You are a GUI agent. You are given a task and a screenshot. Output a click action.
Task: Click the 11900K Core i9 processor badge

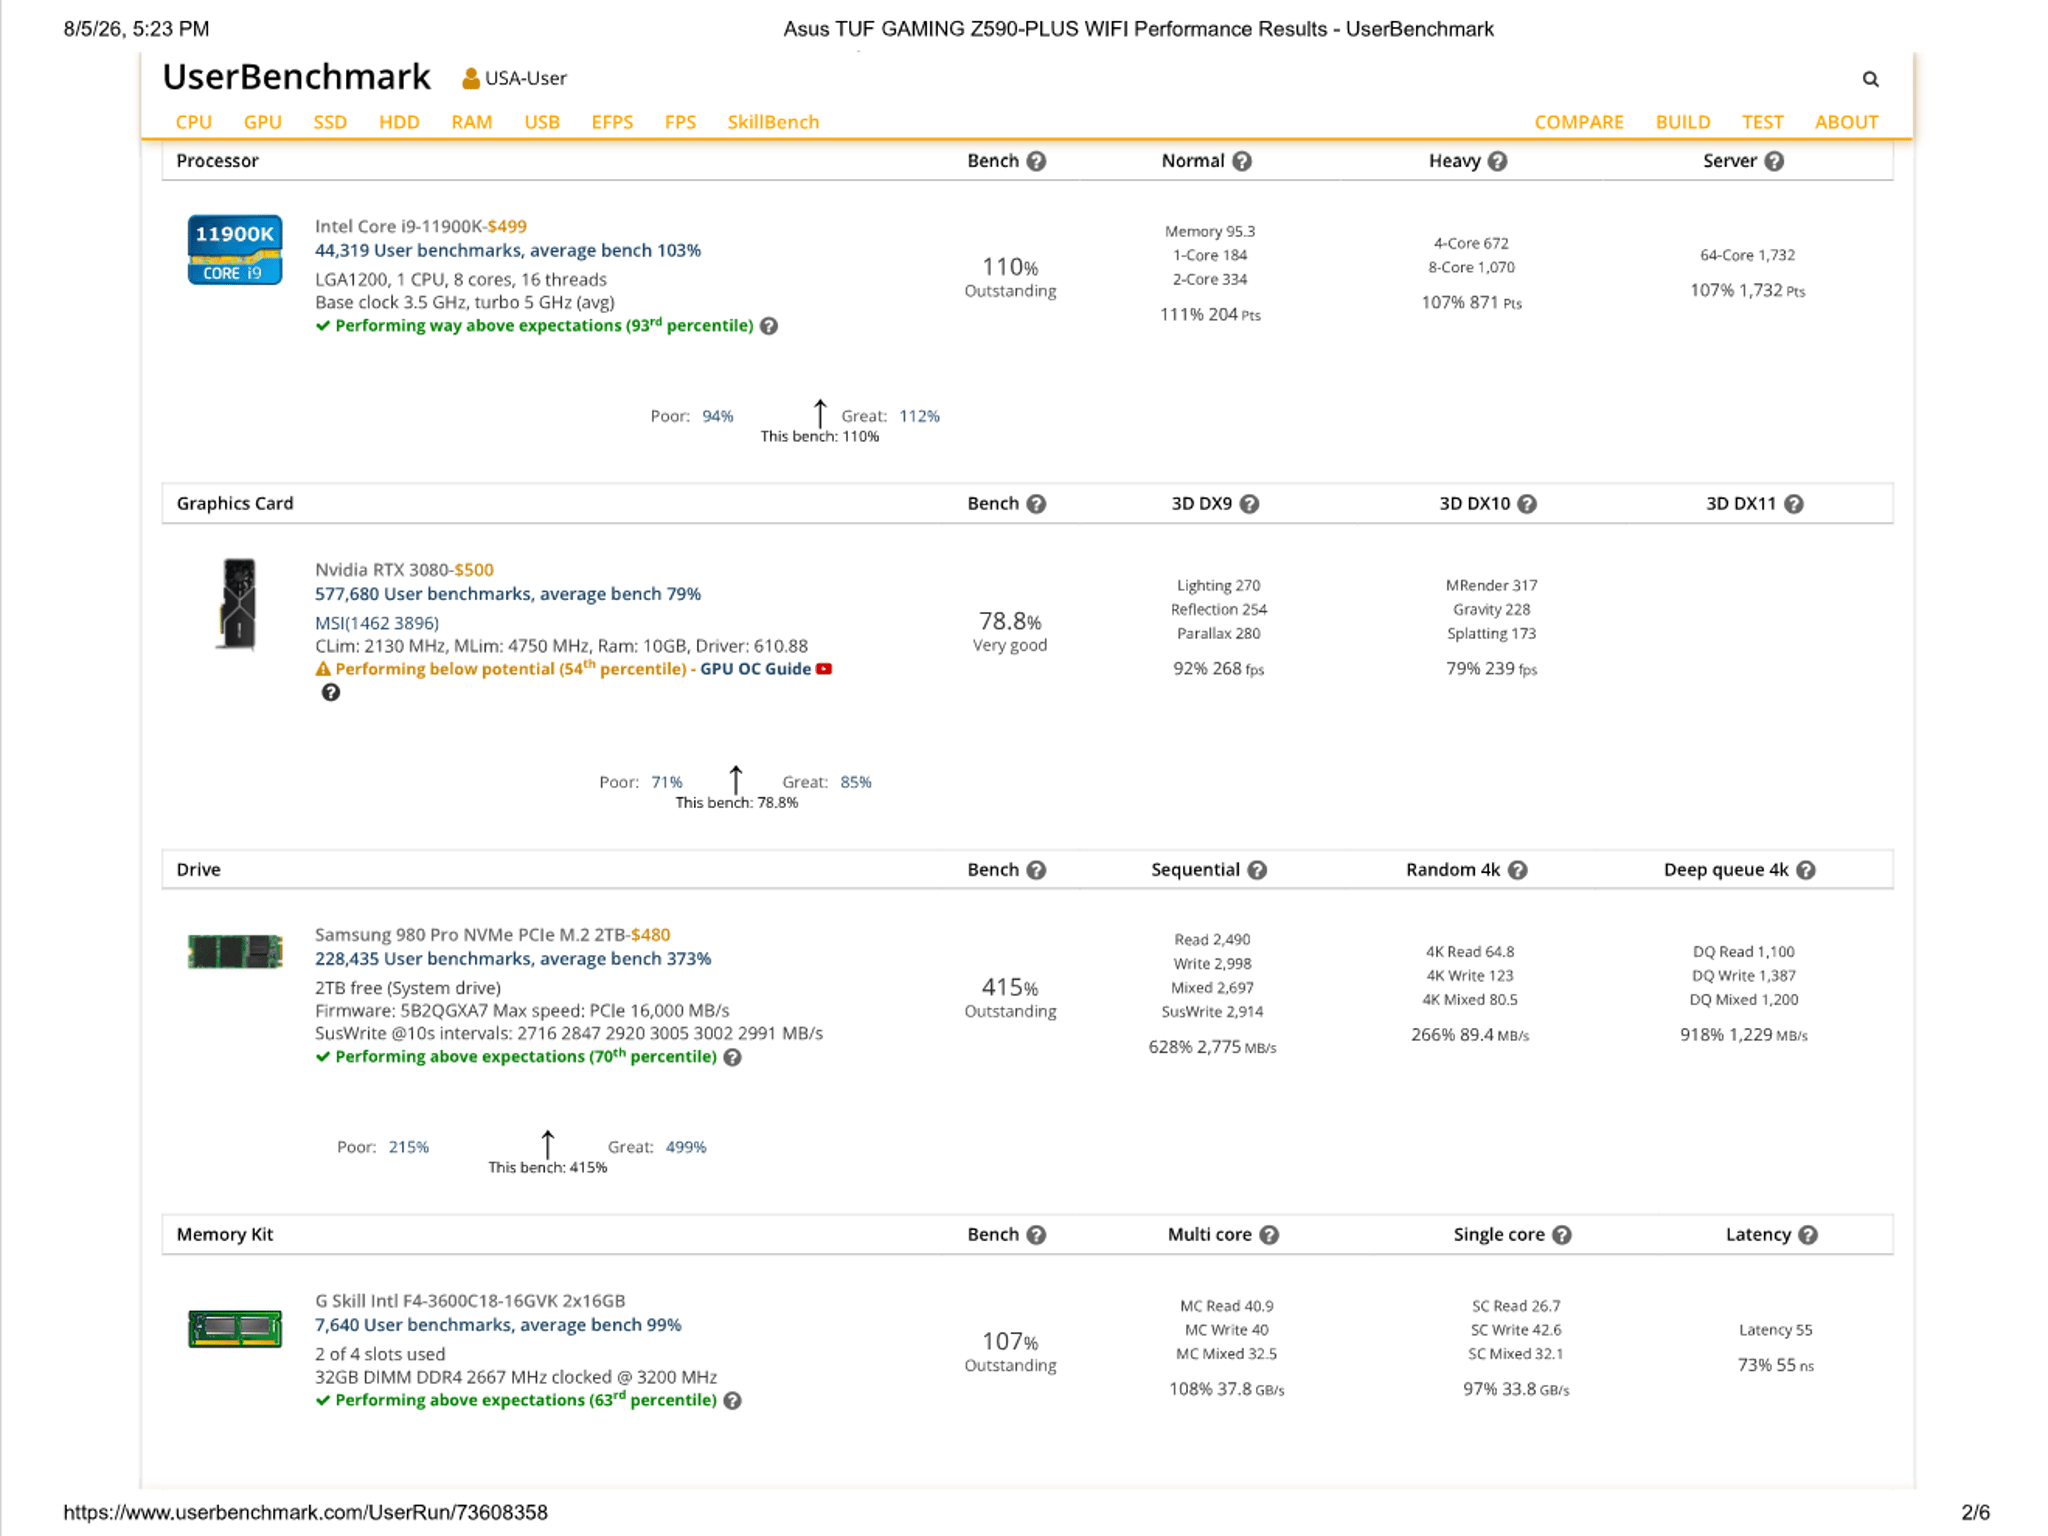coord(235,250)
